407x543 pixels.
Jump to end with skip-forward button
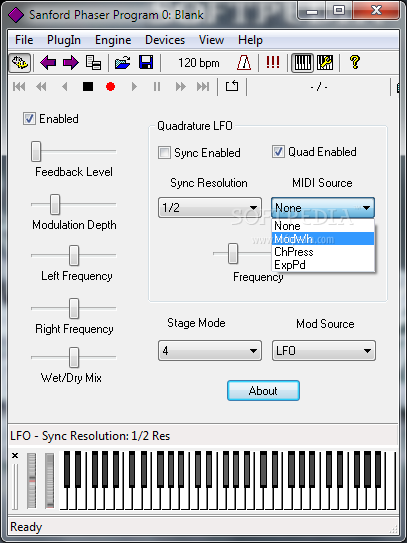203,87
